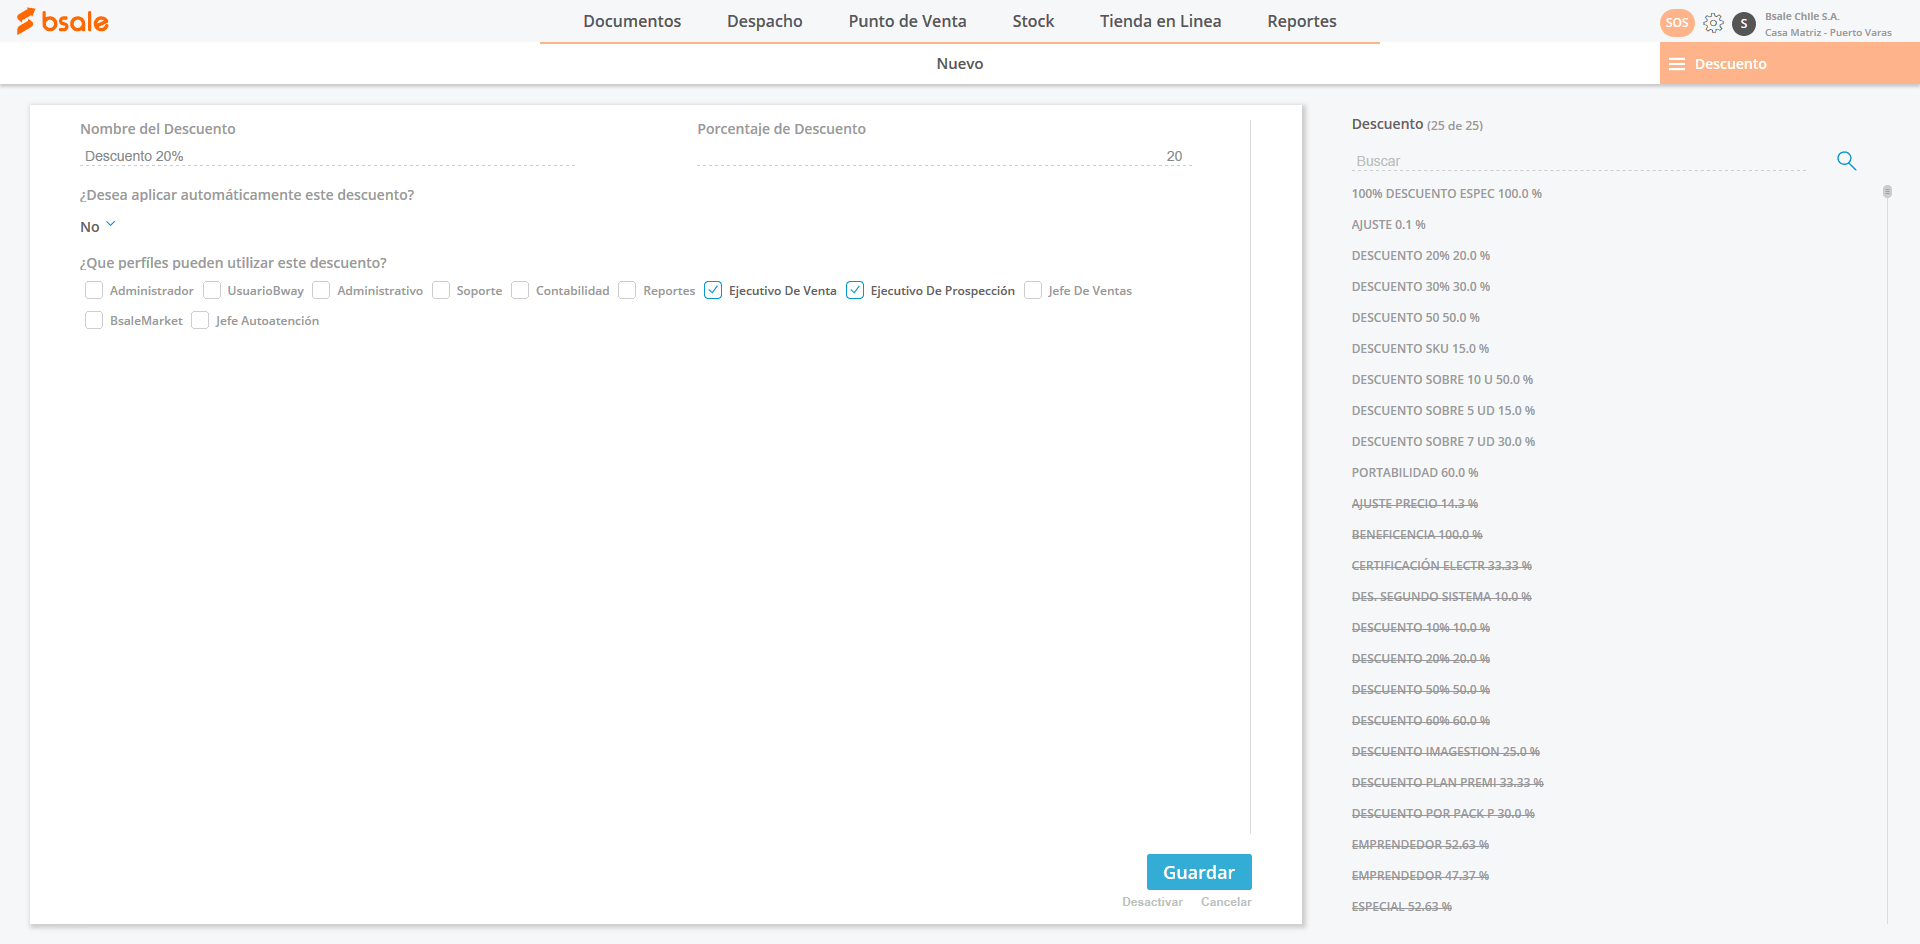Screen dimensions: 1920x944
Task: Click the Desactivar link
Action: [x=1152, y=902]
